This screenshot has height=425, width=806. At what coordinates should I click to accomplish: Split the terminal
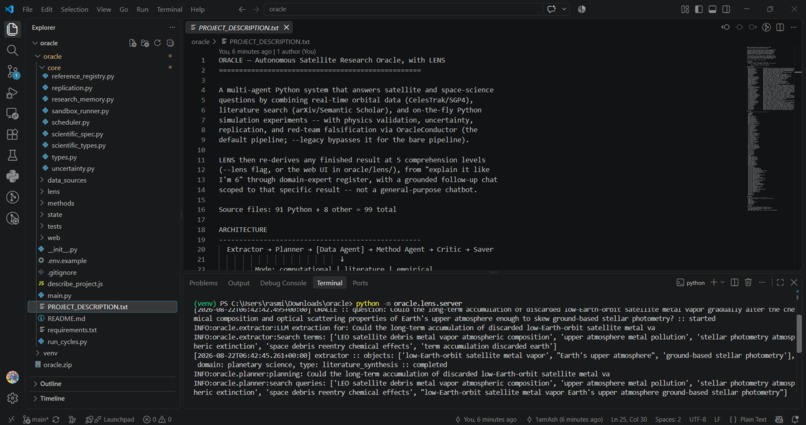(735, 283)
